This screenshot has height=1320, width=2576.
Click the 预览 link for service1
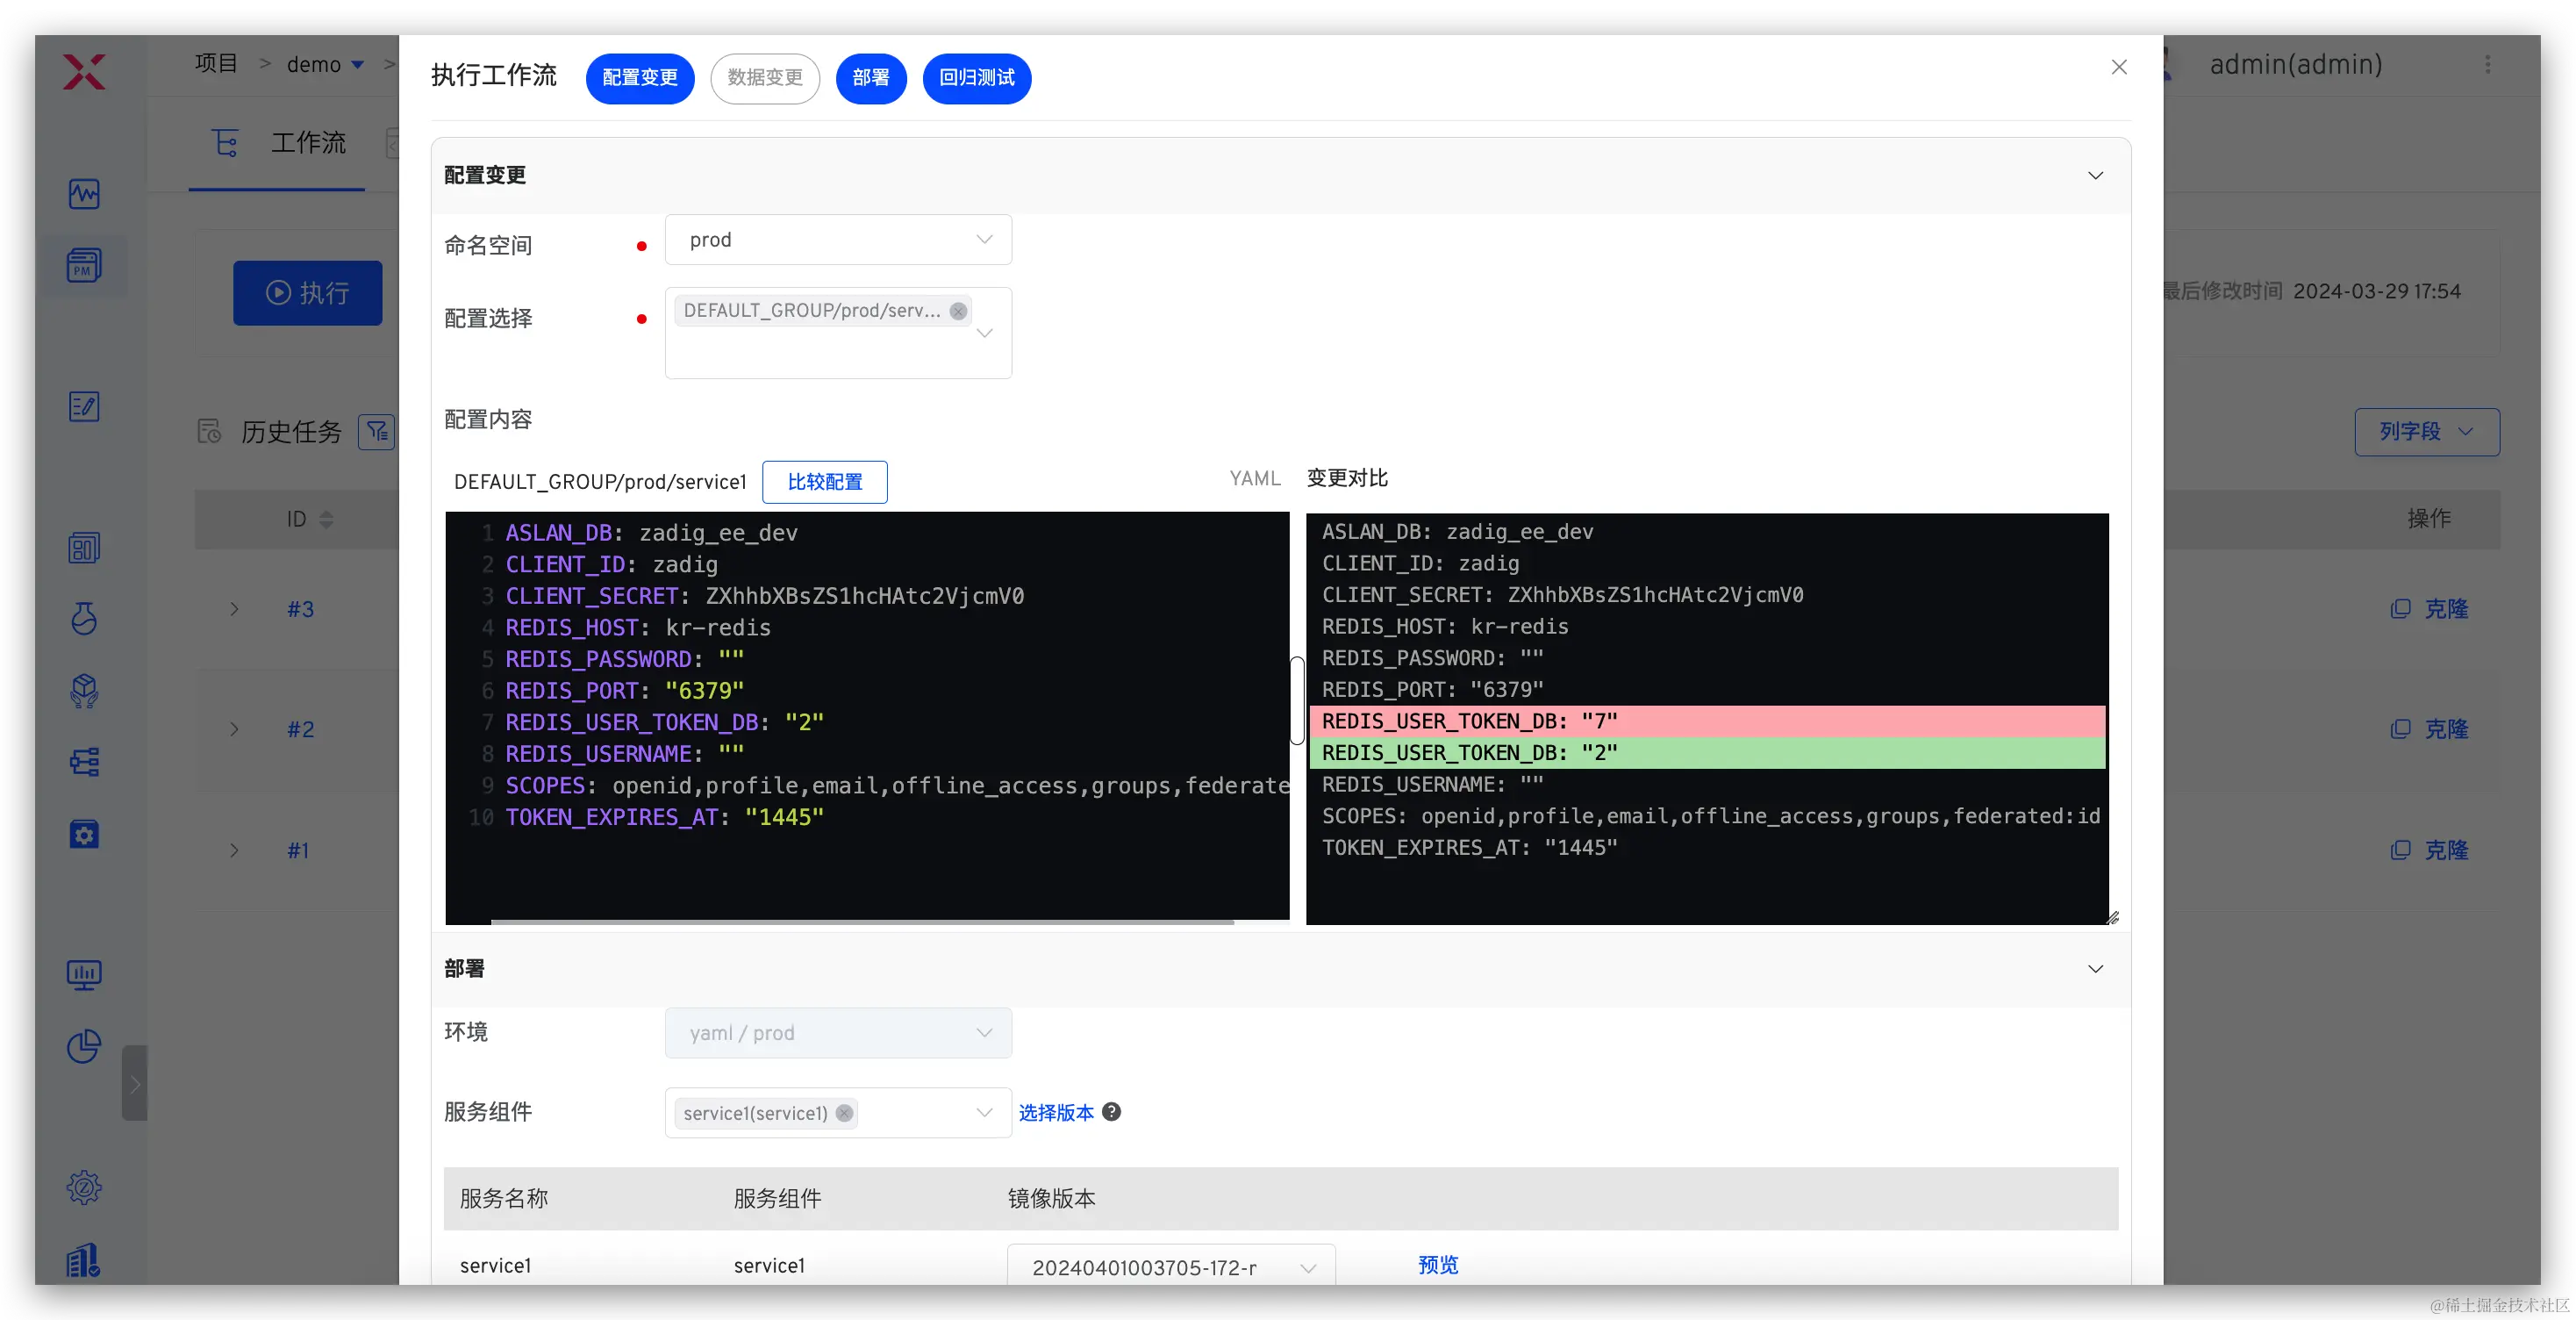click(x=1438, y=1265)
